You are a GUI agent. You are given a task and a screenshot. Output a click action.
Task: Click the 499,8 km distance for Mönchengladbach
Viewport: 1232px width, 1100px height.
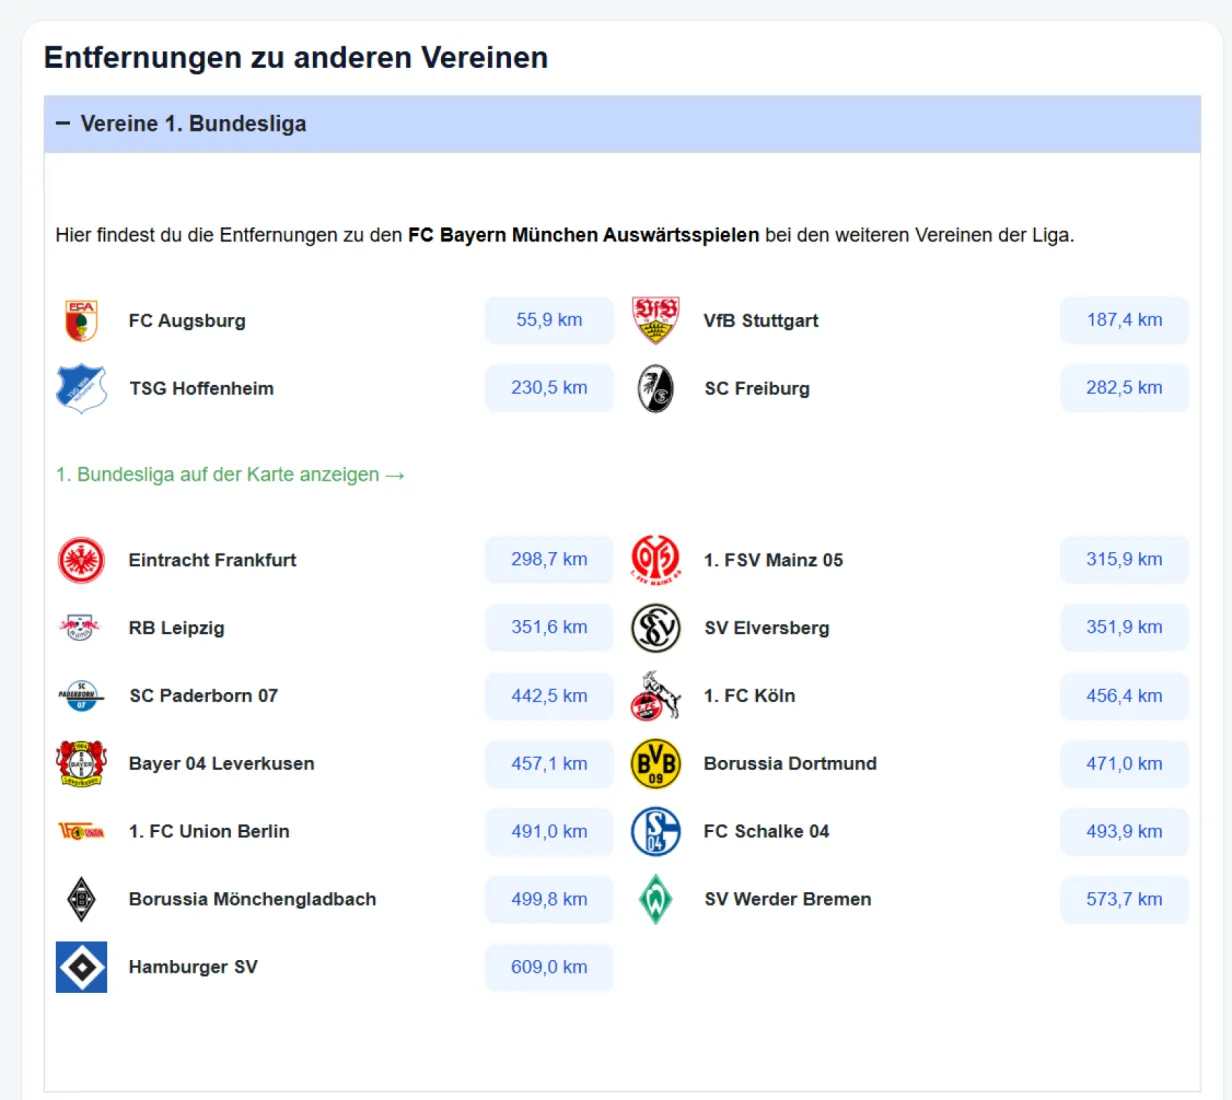point(549,900)
